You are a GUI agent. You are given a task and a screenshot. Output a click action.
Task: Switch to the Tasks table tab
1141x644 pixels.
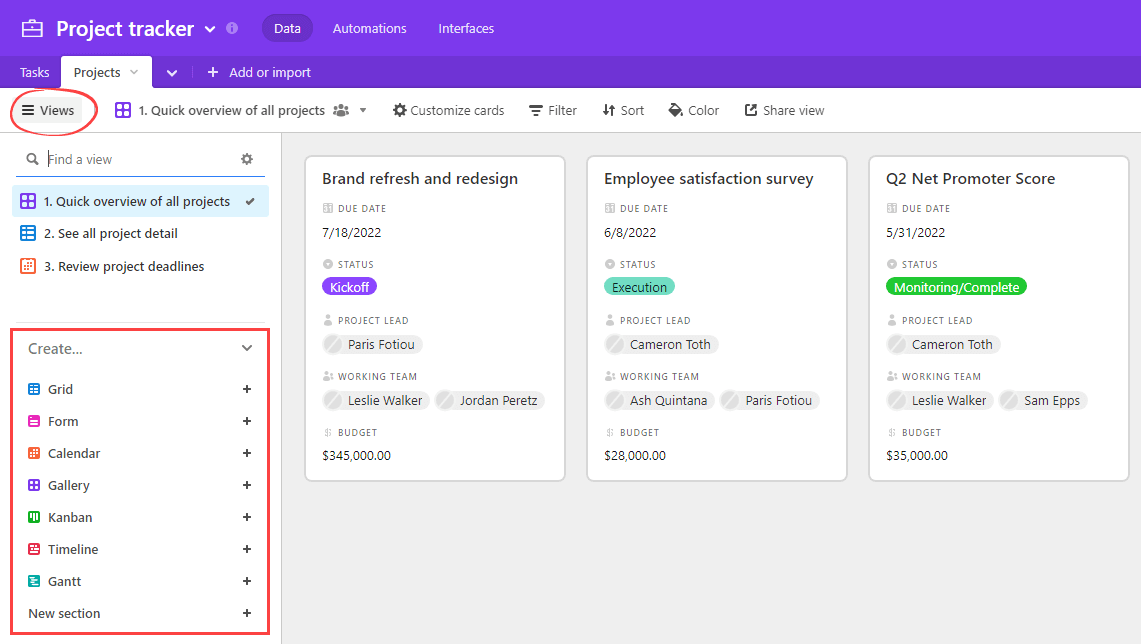click(34, 72)
